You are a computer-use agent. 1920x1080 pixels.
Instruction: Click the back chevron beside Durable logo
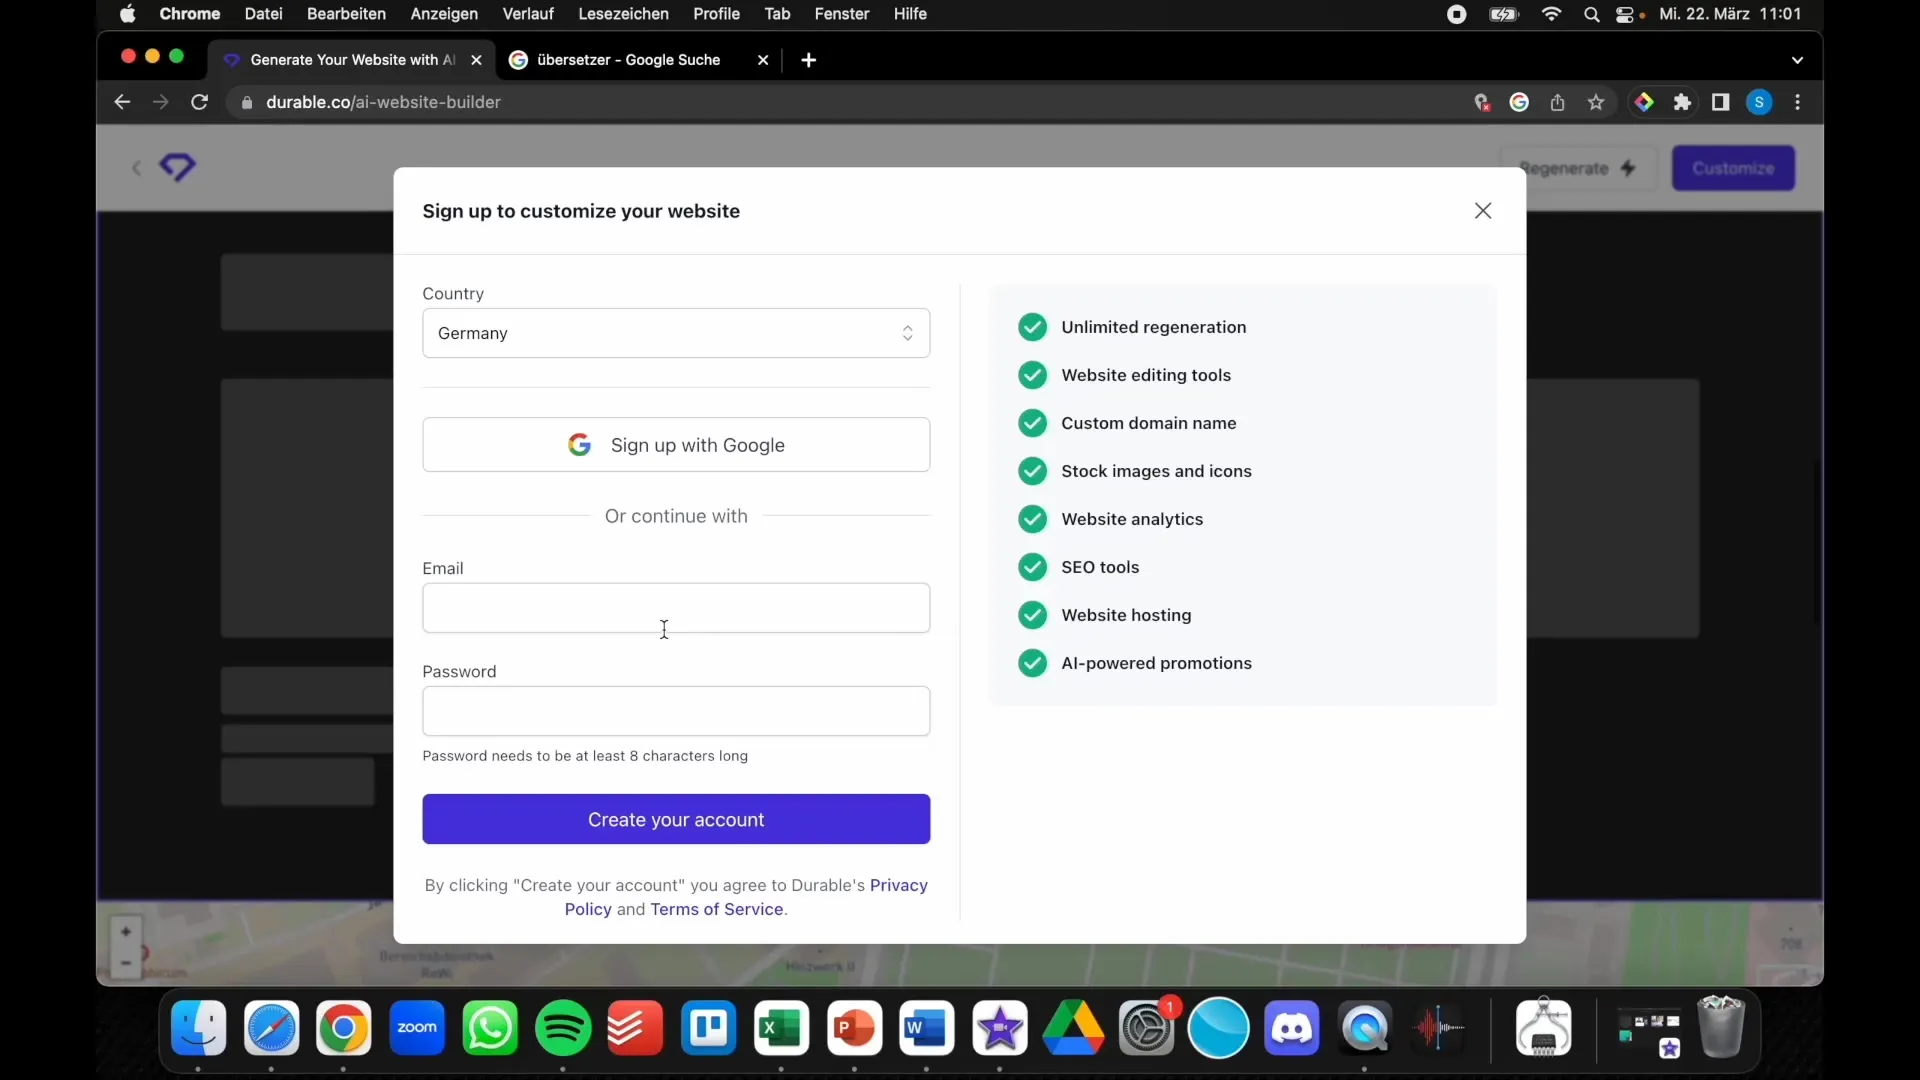tap(137, 168)
